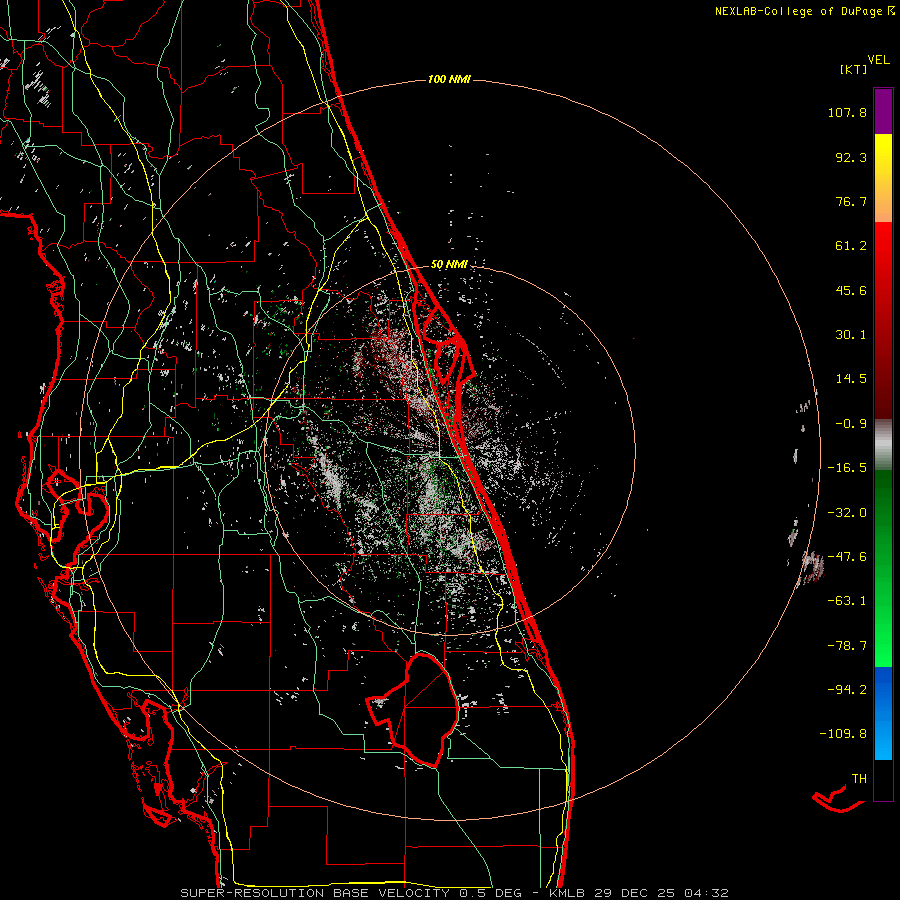Click the 61.2 velocity scale label
900x900 pixels.
pos(851,246)
